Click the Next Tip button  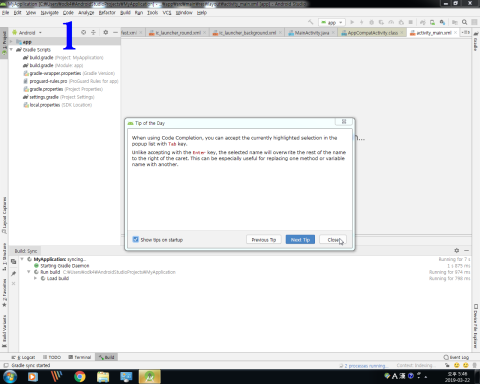click(300, 239)
